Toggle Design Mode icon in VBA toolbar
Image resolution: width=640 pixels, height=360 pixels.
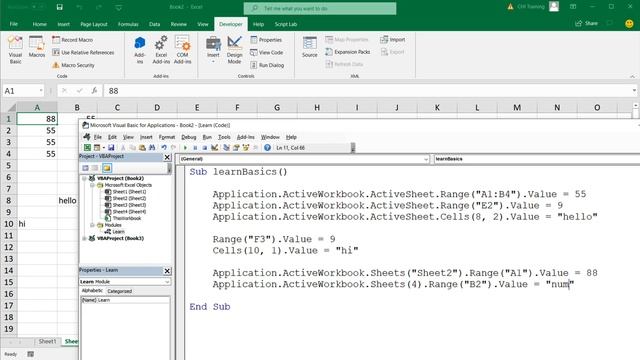tap(214, 148)
